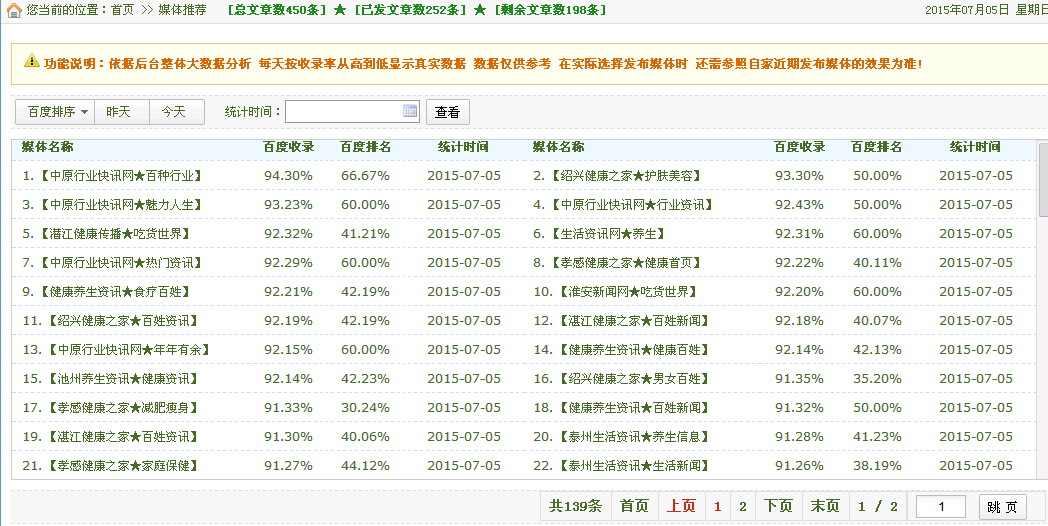The width and height of the screenshot is (1048, 526).
Task: Open media 潜江健康传播★吃货世界
Action: click(x=115, y=233)
